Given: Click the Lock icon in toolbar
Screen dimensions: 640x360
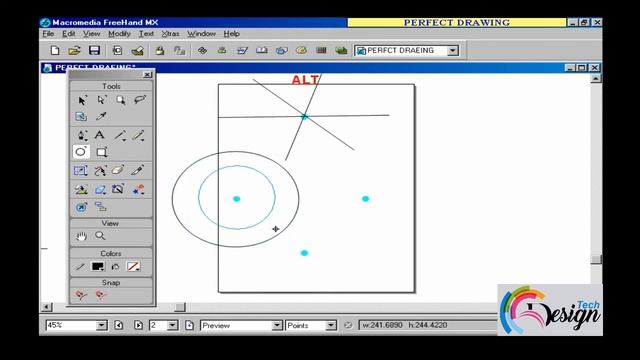Looking at the screenshot, I should click(x=160, y=50).
